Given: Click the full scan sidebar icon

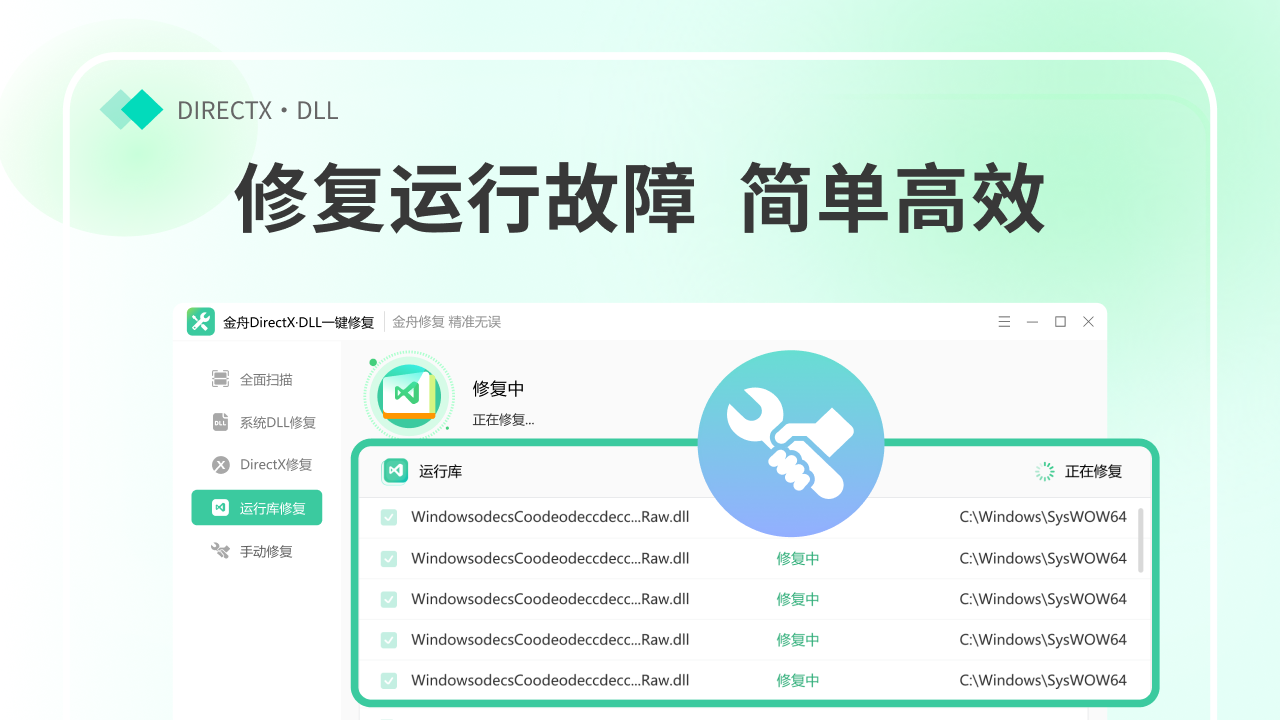Looking at the screenshot, I should (x=221, y=379).
